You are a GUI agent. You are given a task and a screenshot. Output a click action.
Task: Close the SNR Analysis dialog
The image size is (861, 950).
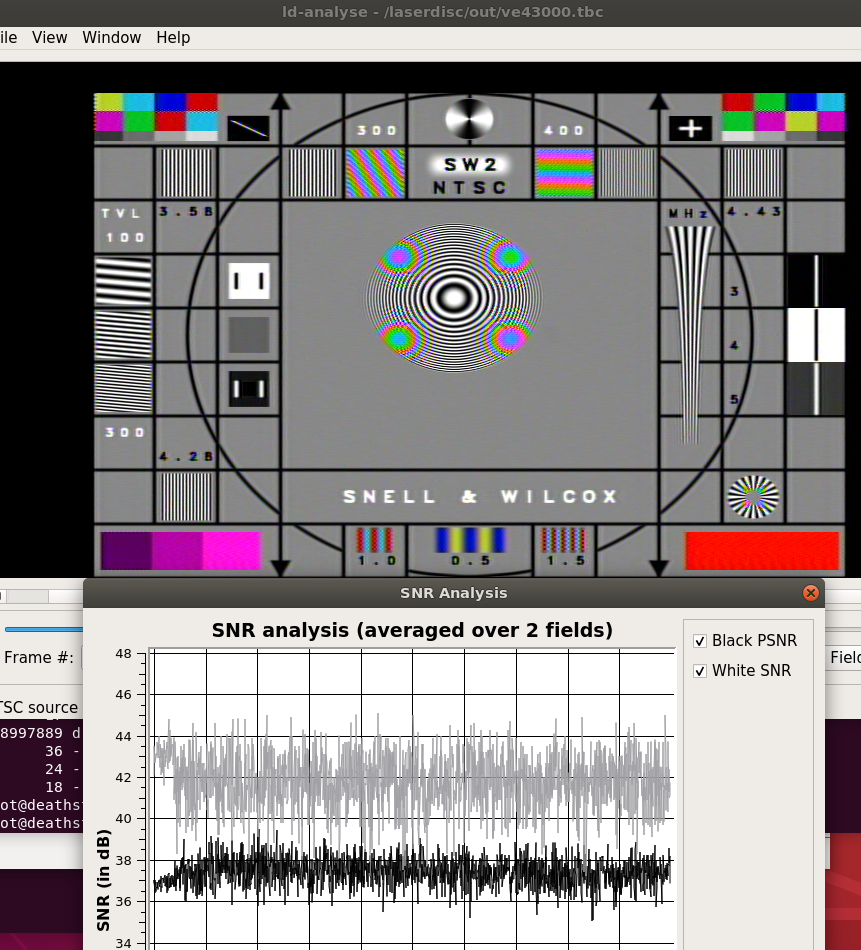click(811, 593)
